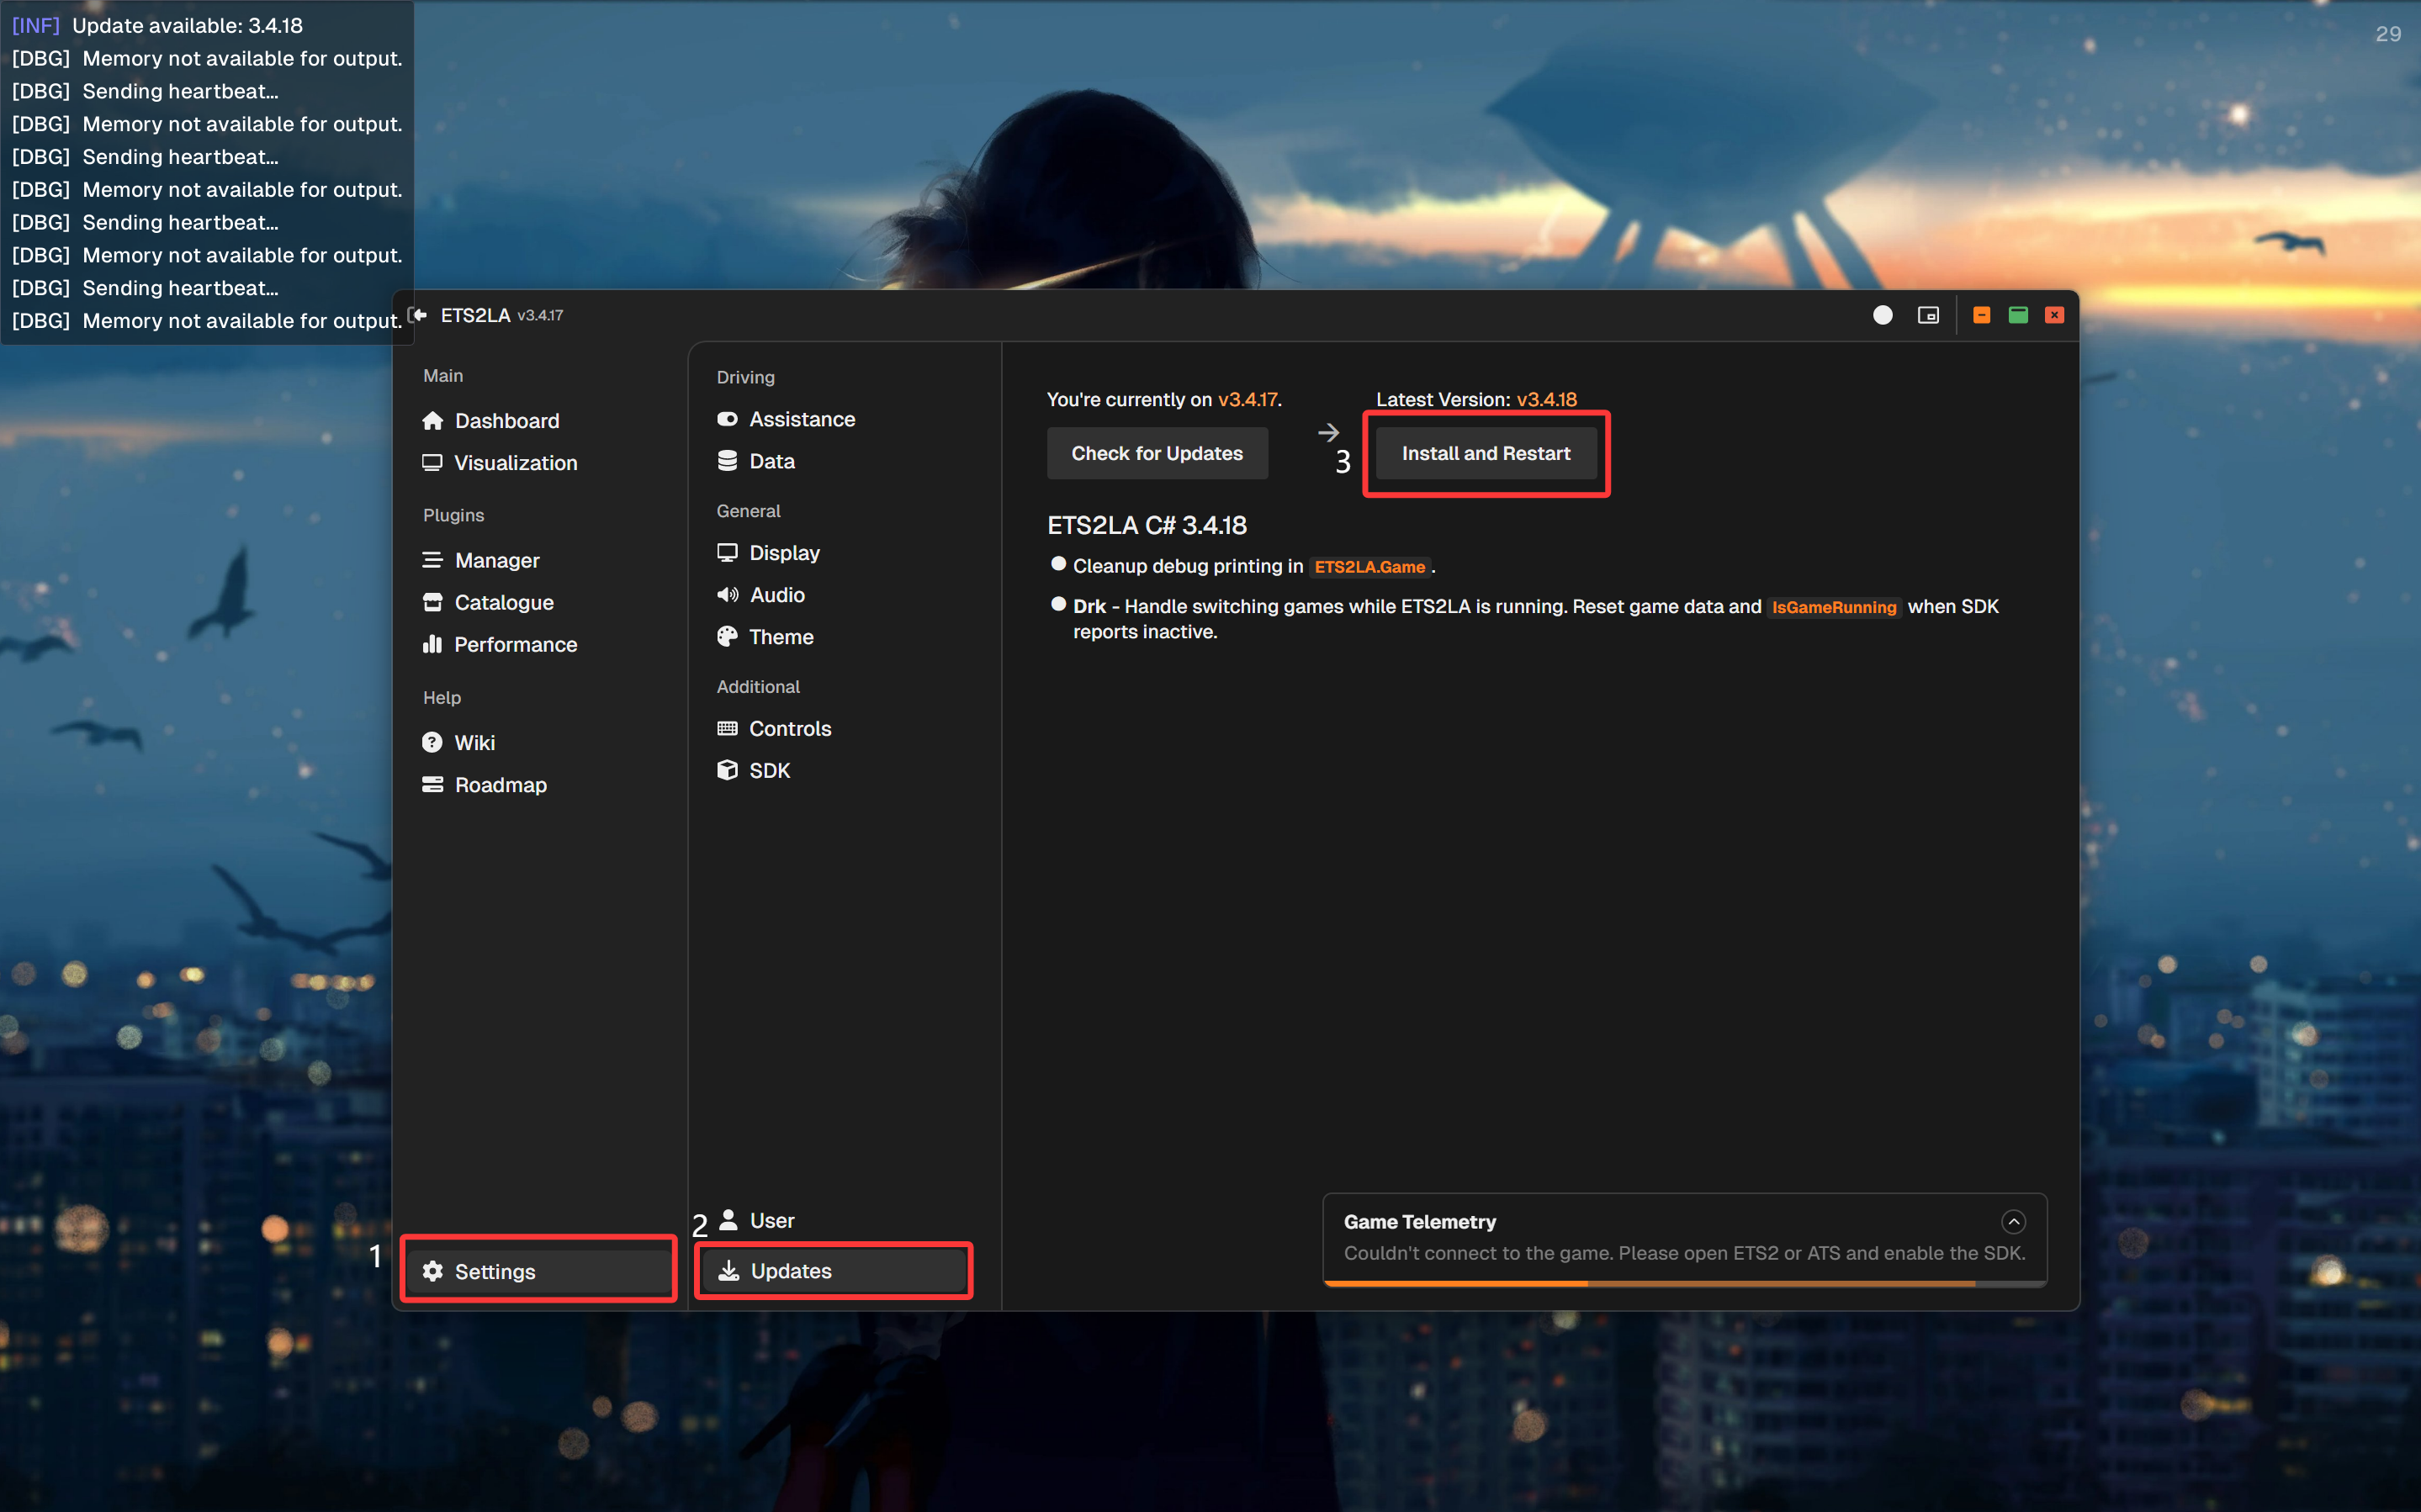Select the Updates settings entry
This screenshot has width=2421, height=1512.
[x=835, y=1270]
